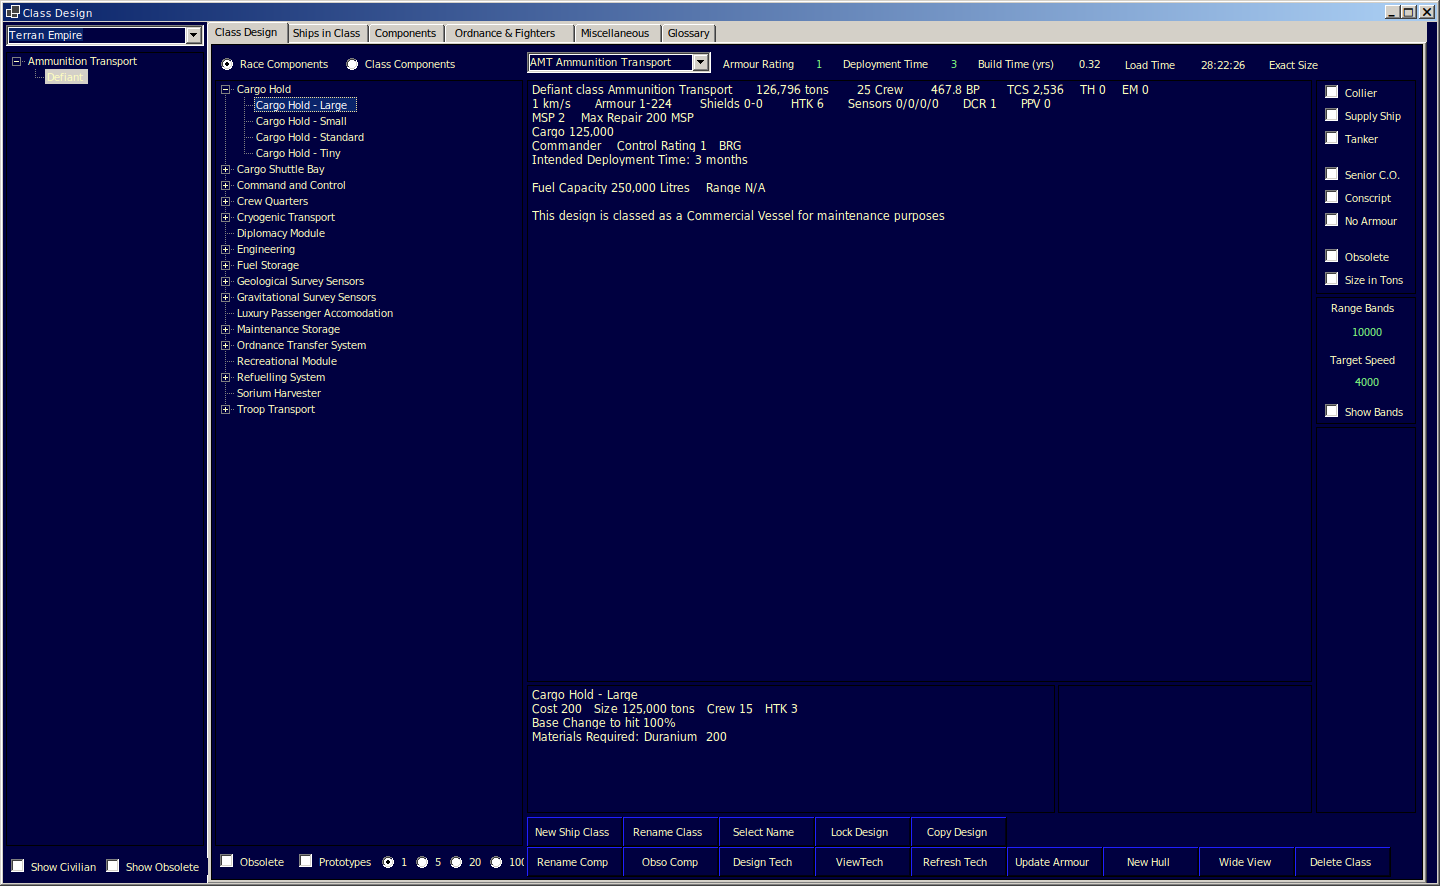1440x886 pixels.
Task: Mark the class as Obsolete on right panel
Action: point(1332,256)
